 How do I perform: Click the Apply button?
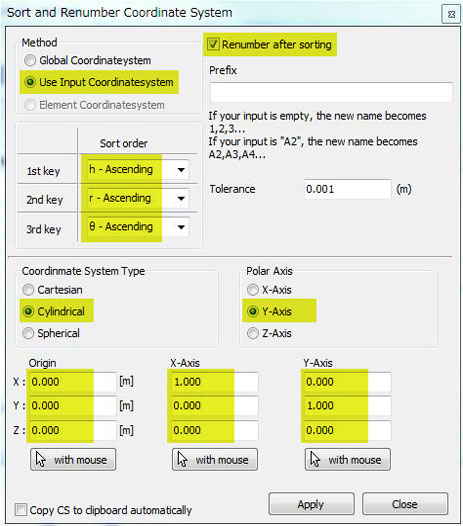pyautogui.click(x=311, y=504)
